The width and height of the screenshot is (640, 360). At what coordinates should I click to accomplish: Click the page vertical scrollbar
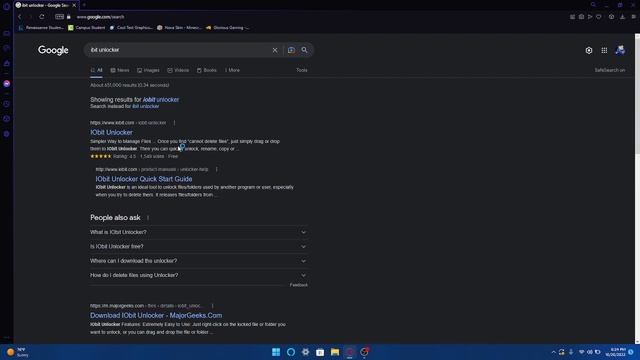click(637, 96)
